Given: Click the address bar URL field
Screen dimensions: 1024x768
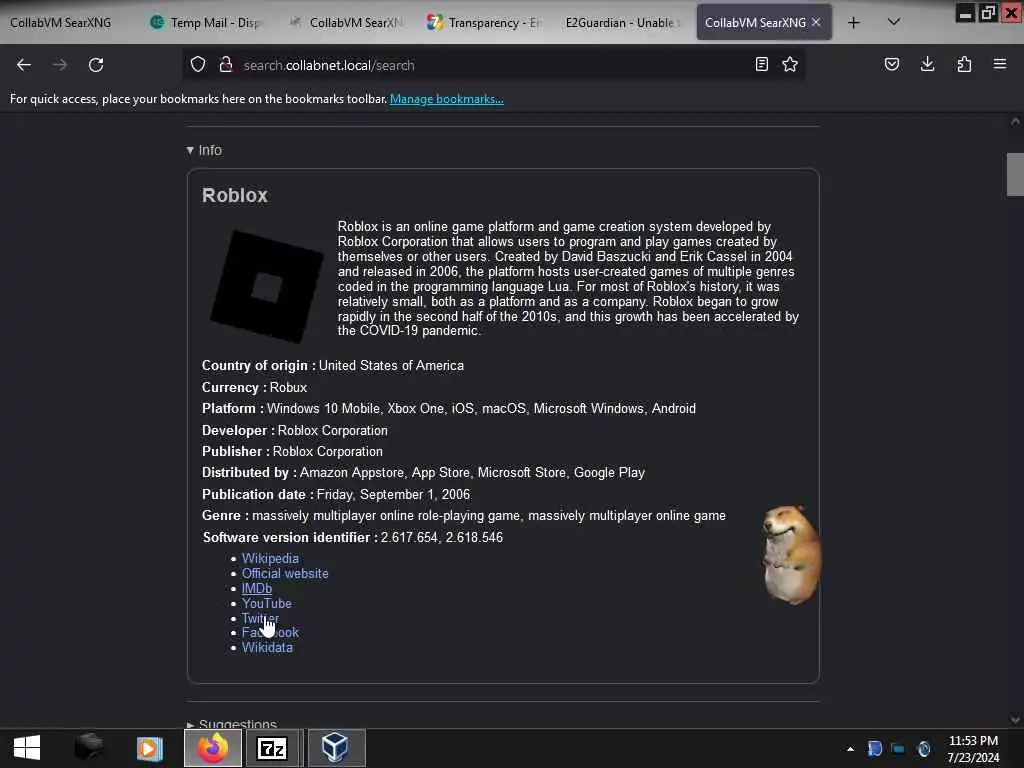Looking at the screenshot, I should tap(493, 65).
